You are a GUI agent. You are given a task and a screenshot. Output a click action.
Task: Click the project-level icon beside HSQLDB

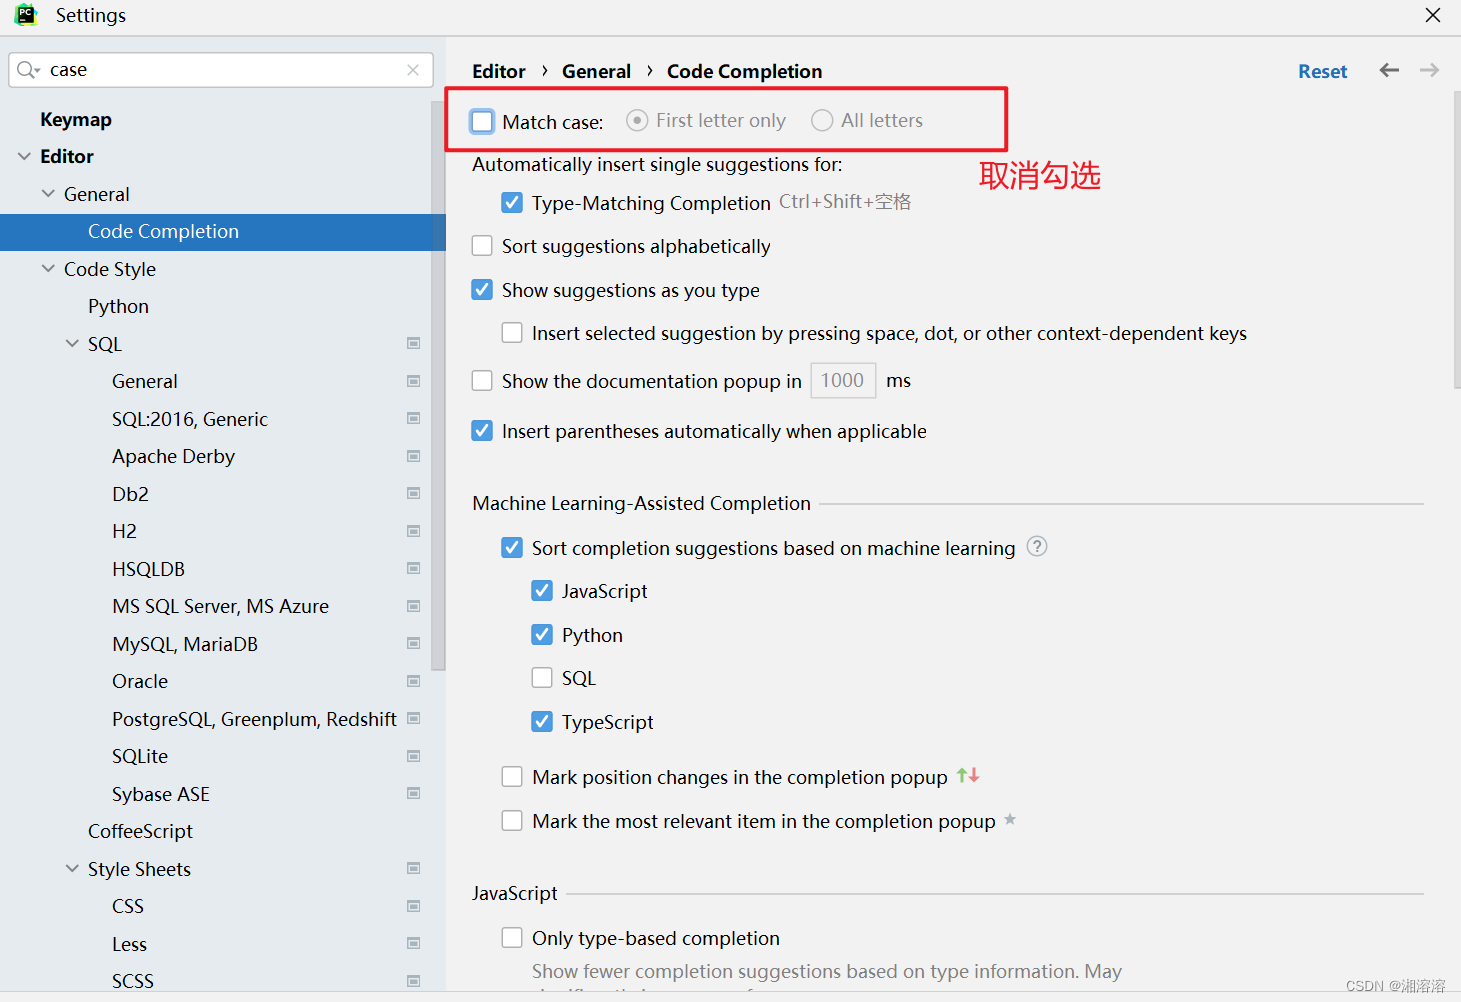point(413,568)
